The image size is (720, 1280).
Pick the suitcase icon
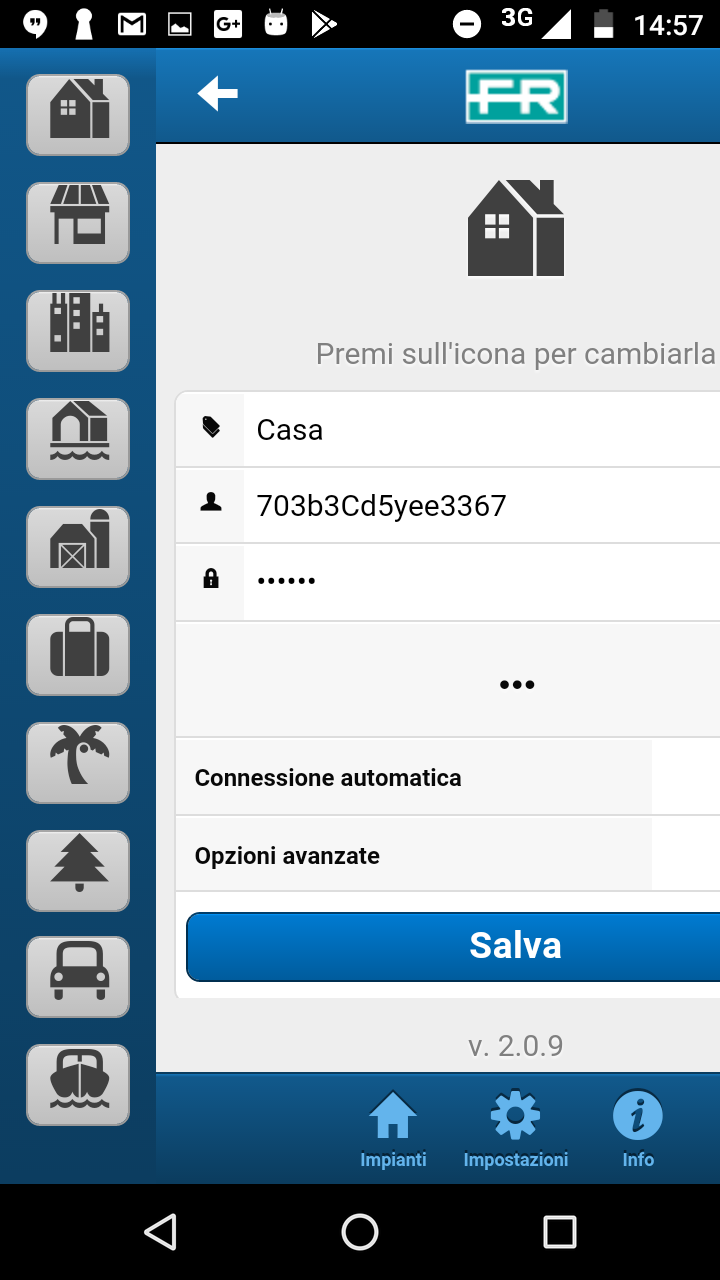coord(78,655)
